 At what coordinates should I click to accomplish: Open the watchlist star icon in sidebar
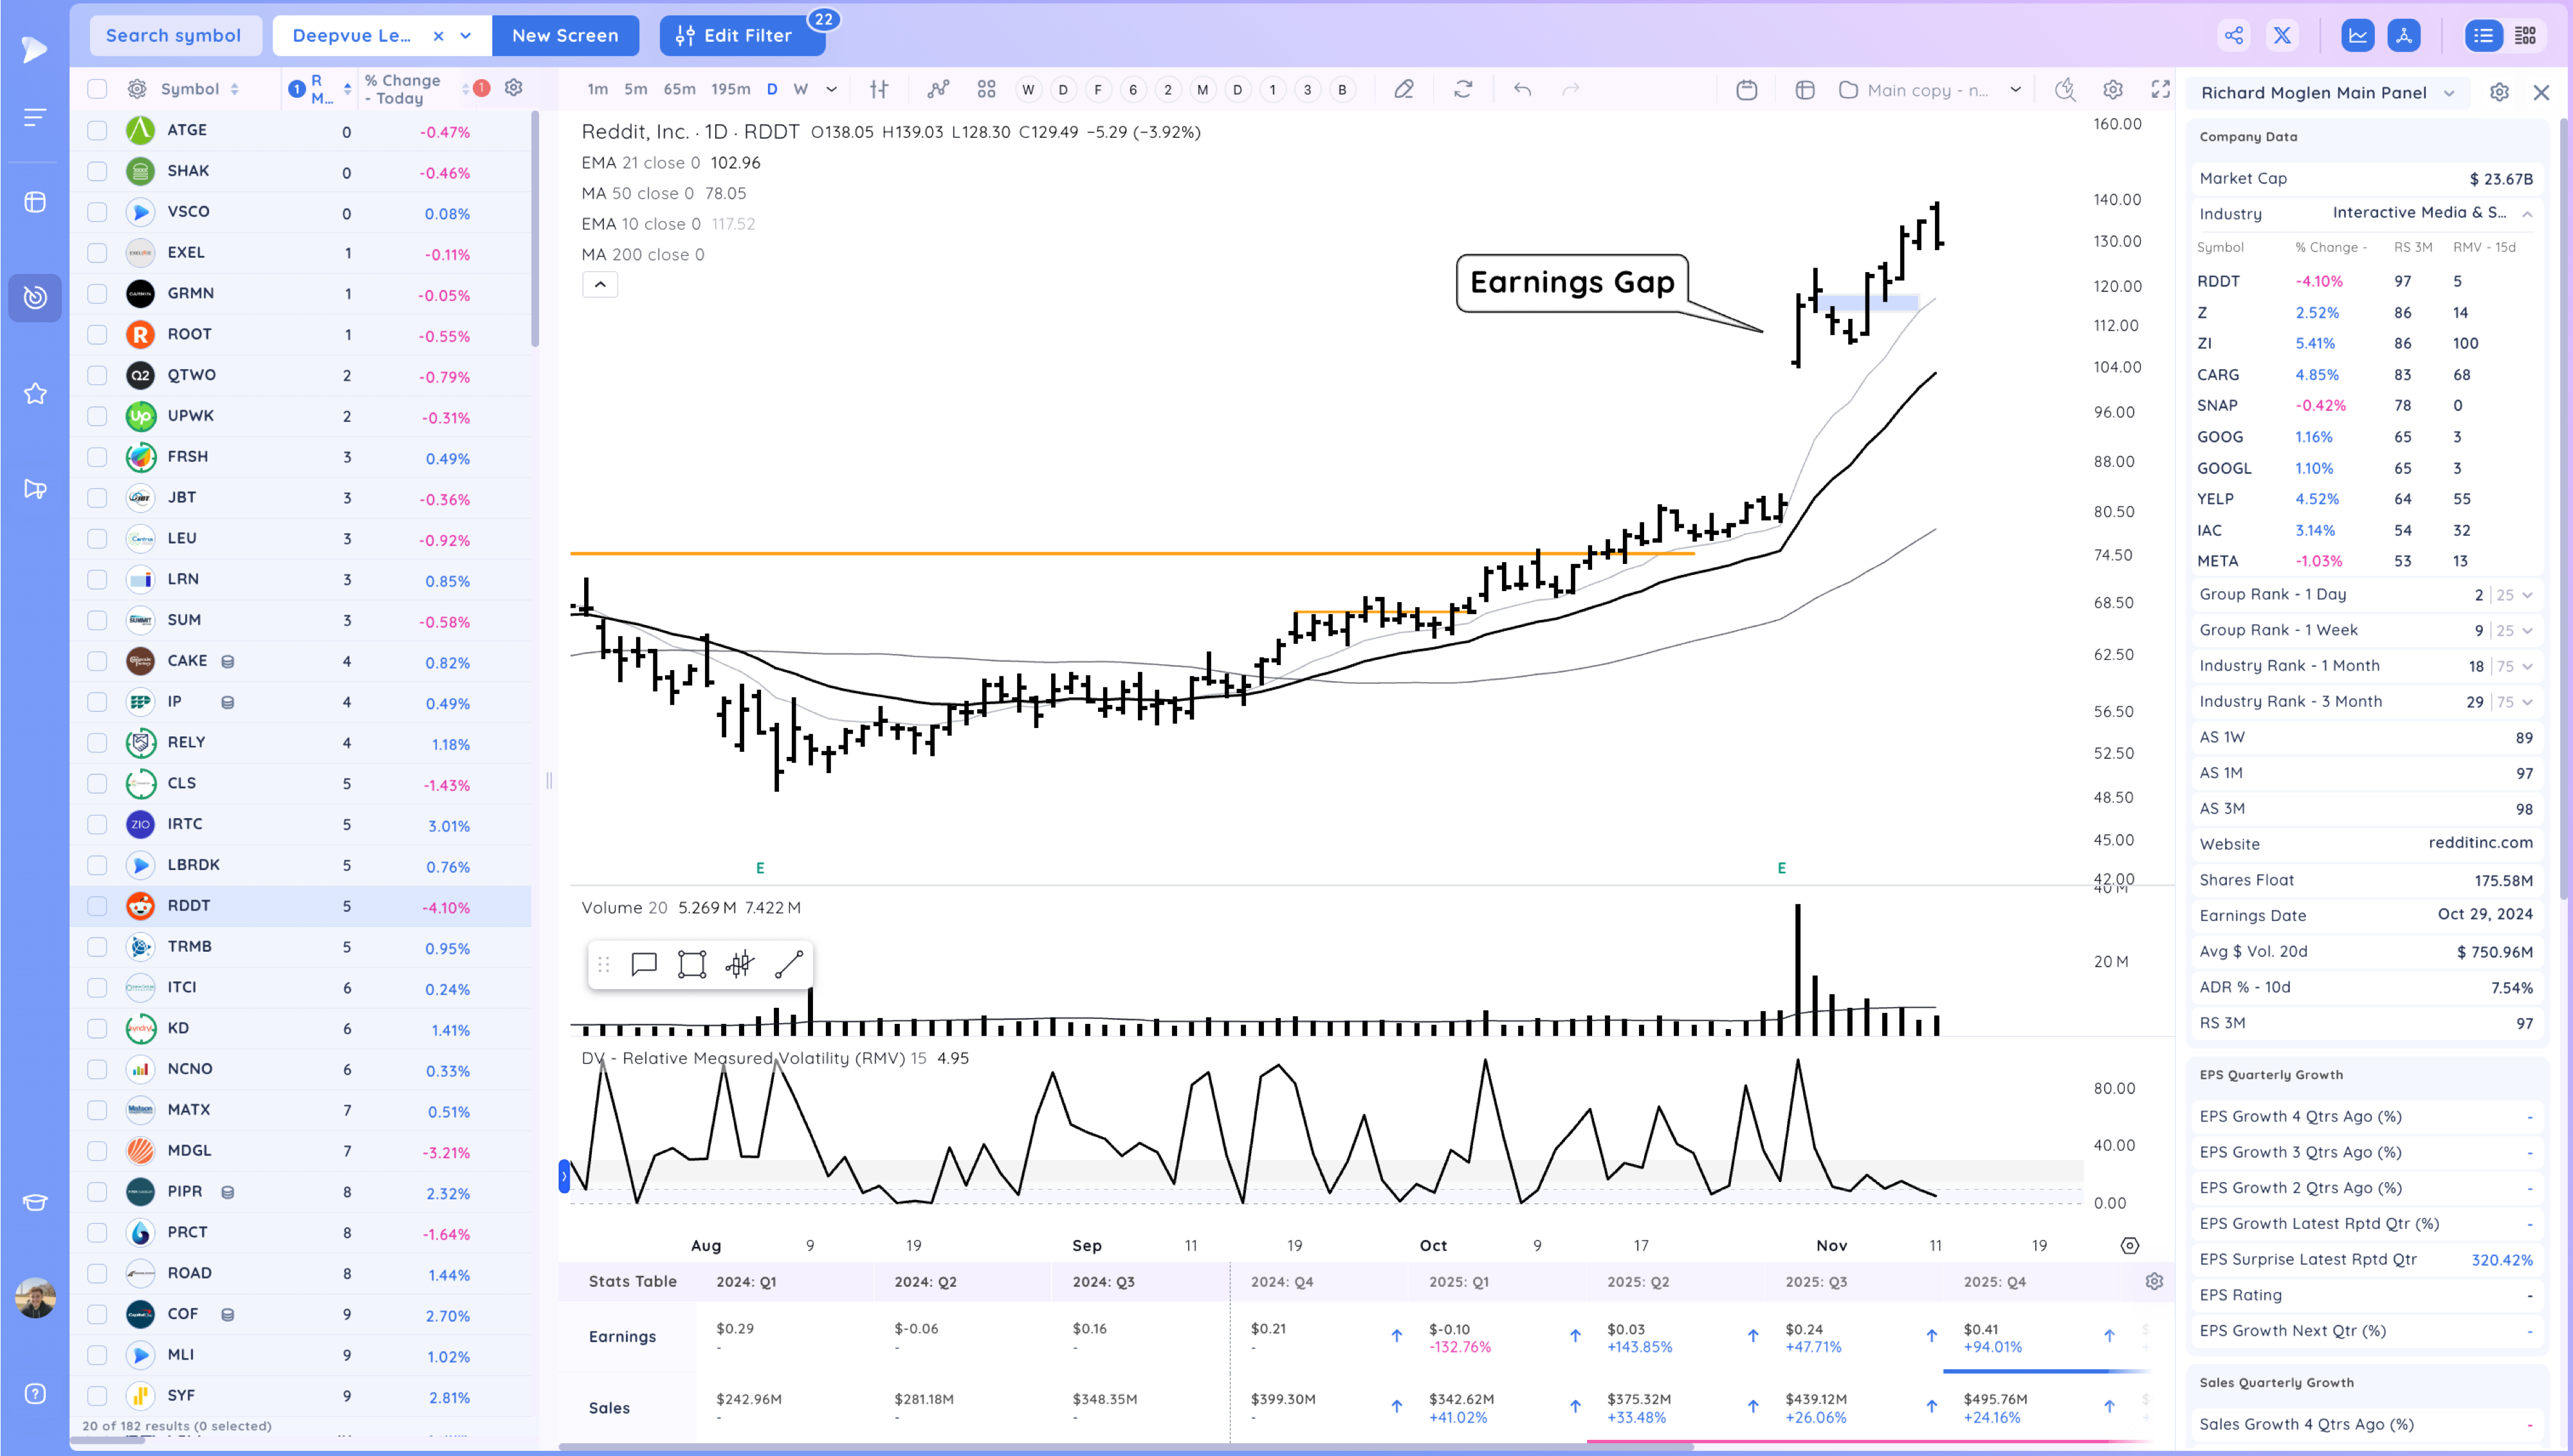click(35, 394)
